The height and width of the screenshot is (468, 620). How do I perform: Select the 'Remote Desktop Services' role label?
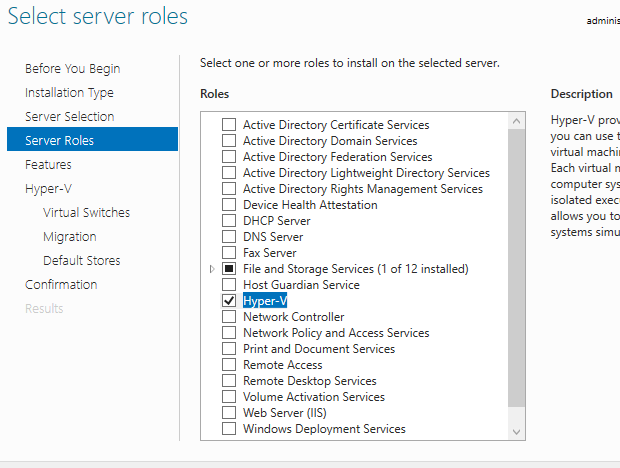[310, 381]
